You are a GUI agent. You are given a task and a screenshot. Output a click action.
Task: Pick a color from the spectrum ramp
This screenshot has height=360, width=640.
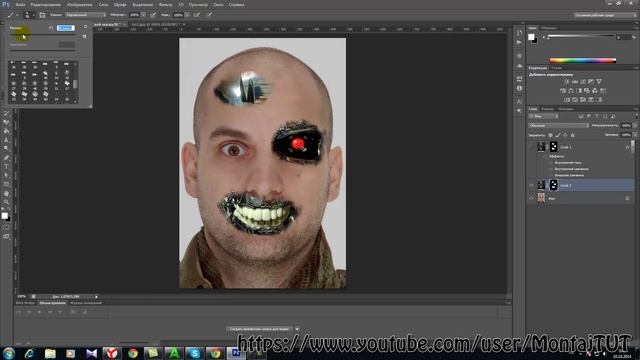(583, 60)
